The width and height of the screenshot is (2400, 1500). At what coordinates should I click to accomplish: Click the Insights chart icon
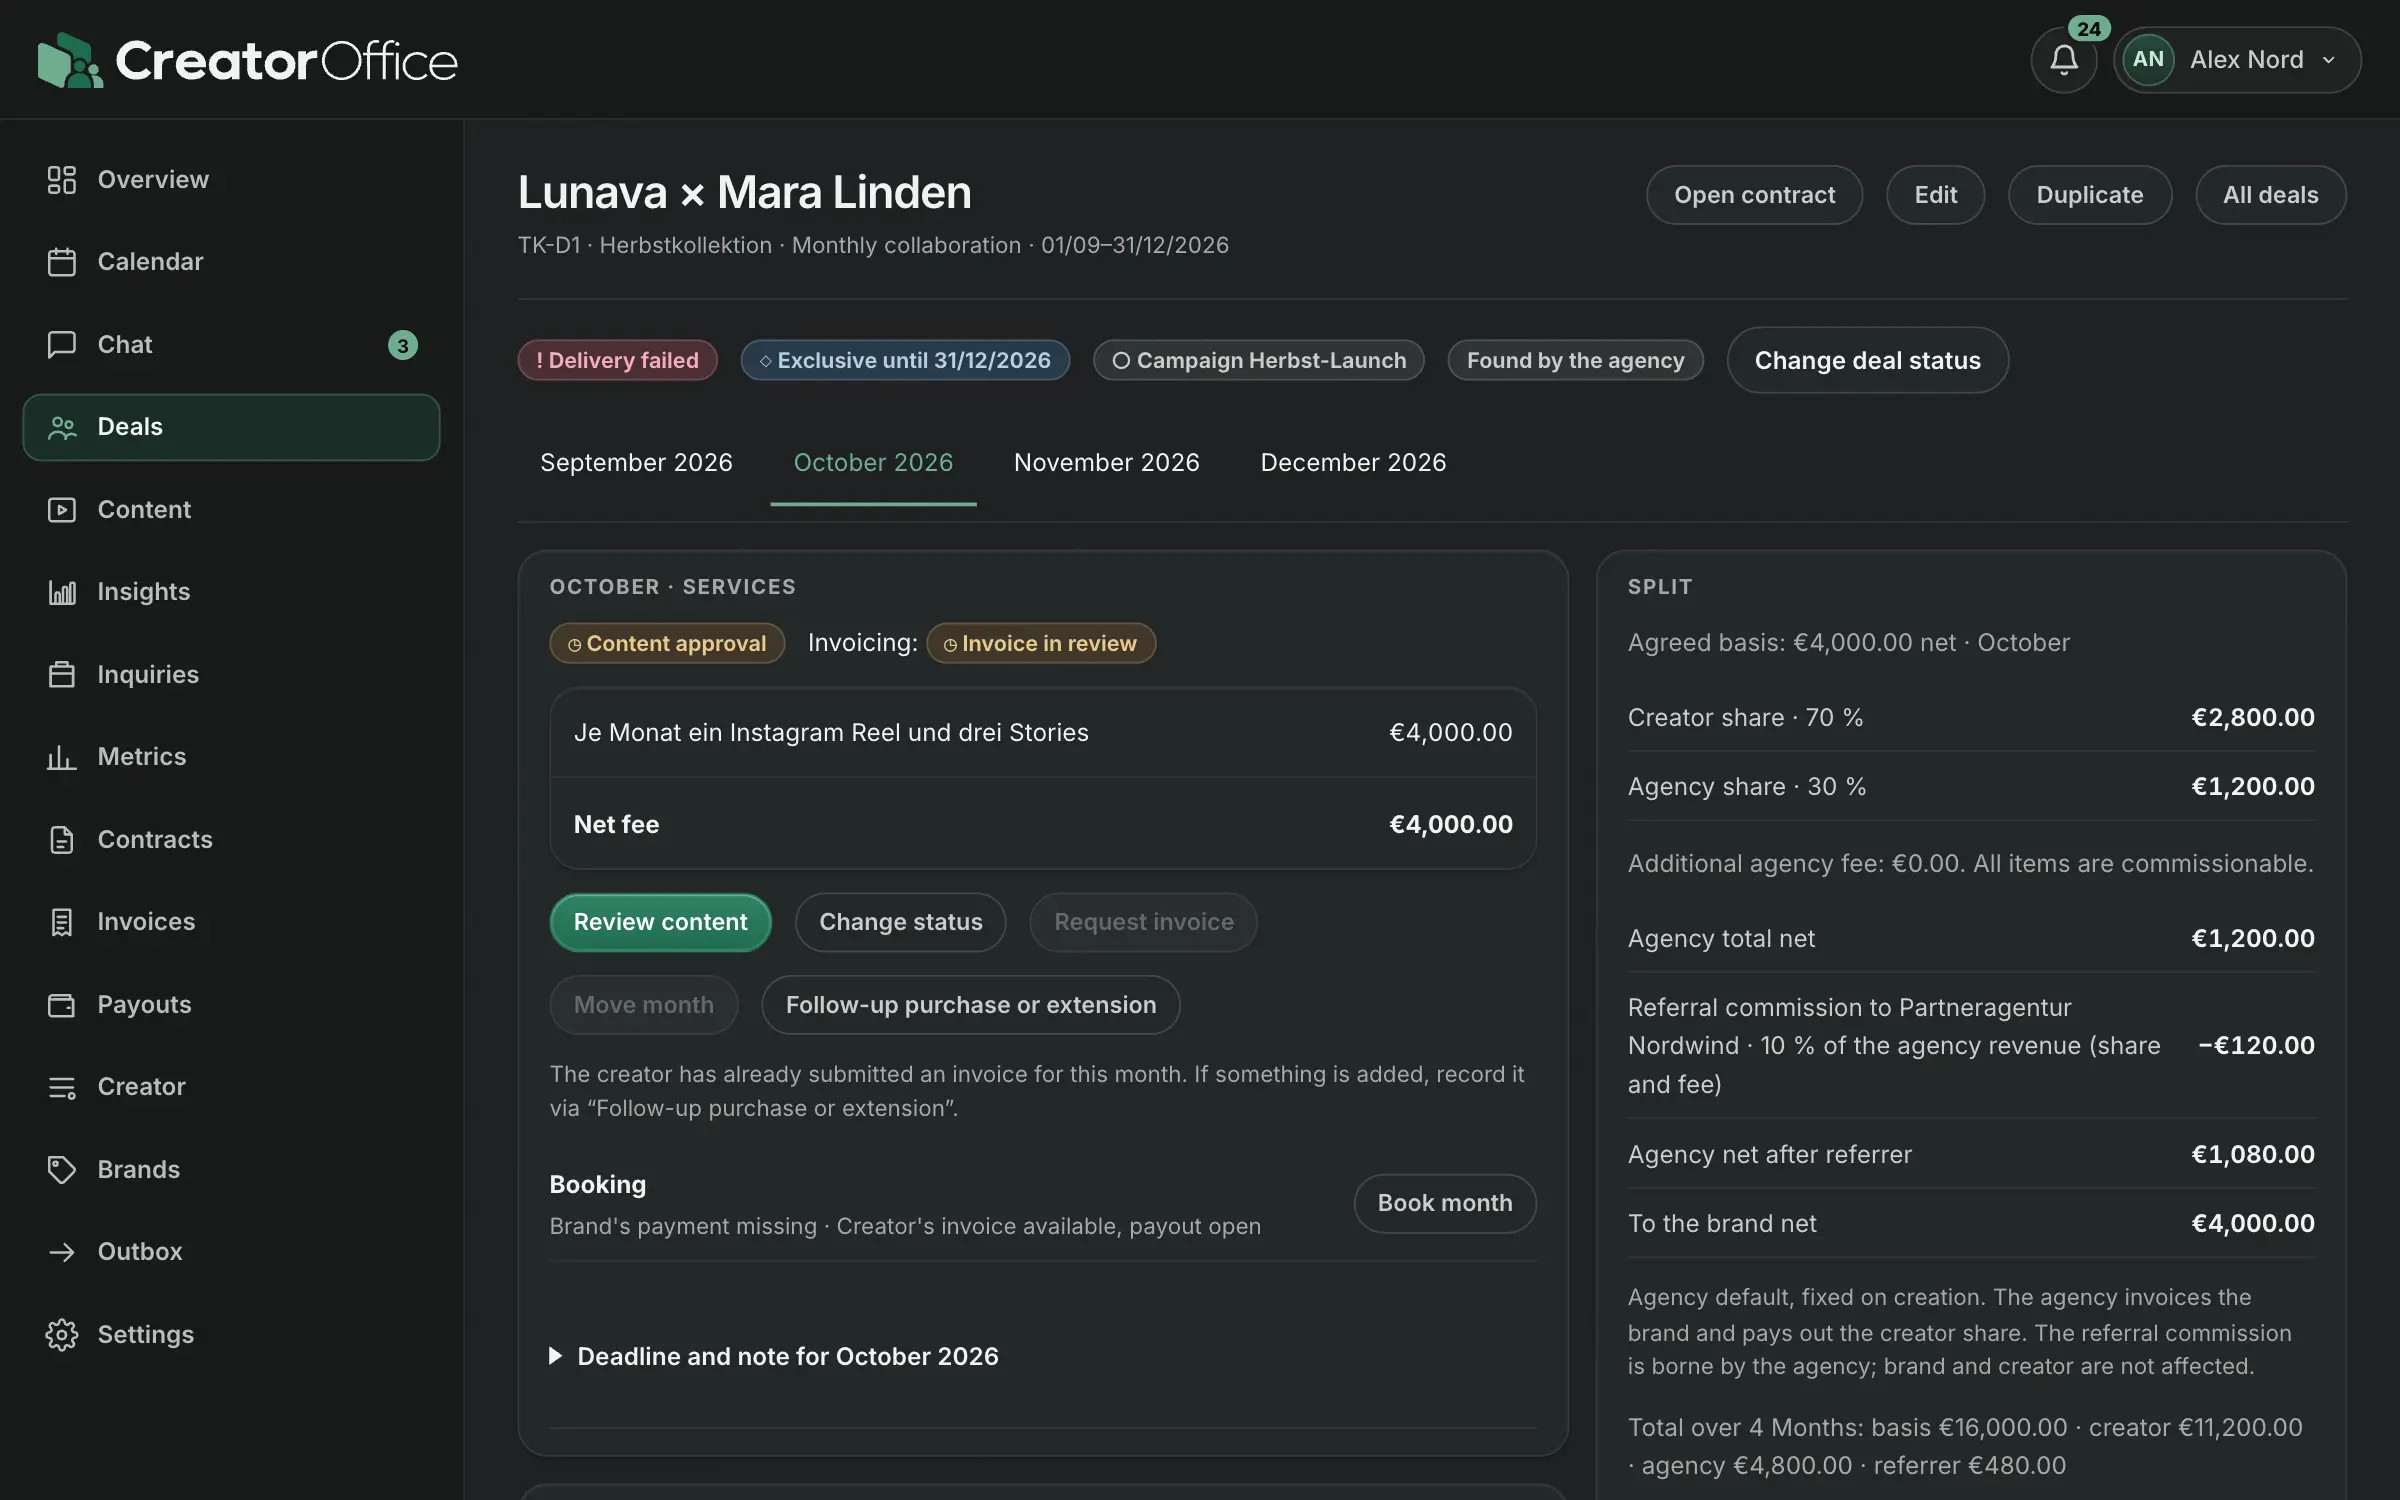(62, 592)
